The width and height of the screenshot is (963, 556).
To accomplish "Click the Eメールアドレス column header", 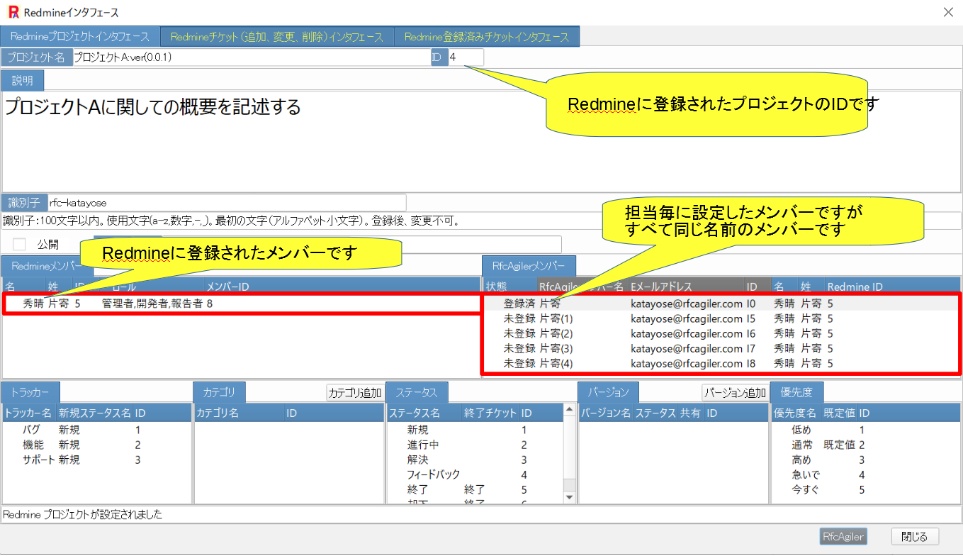I will [x=685, y=286].
